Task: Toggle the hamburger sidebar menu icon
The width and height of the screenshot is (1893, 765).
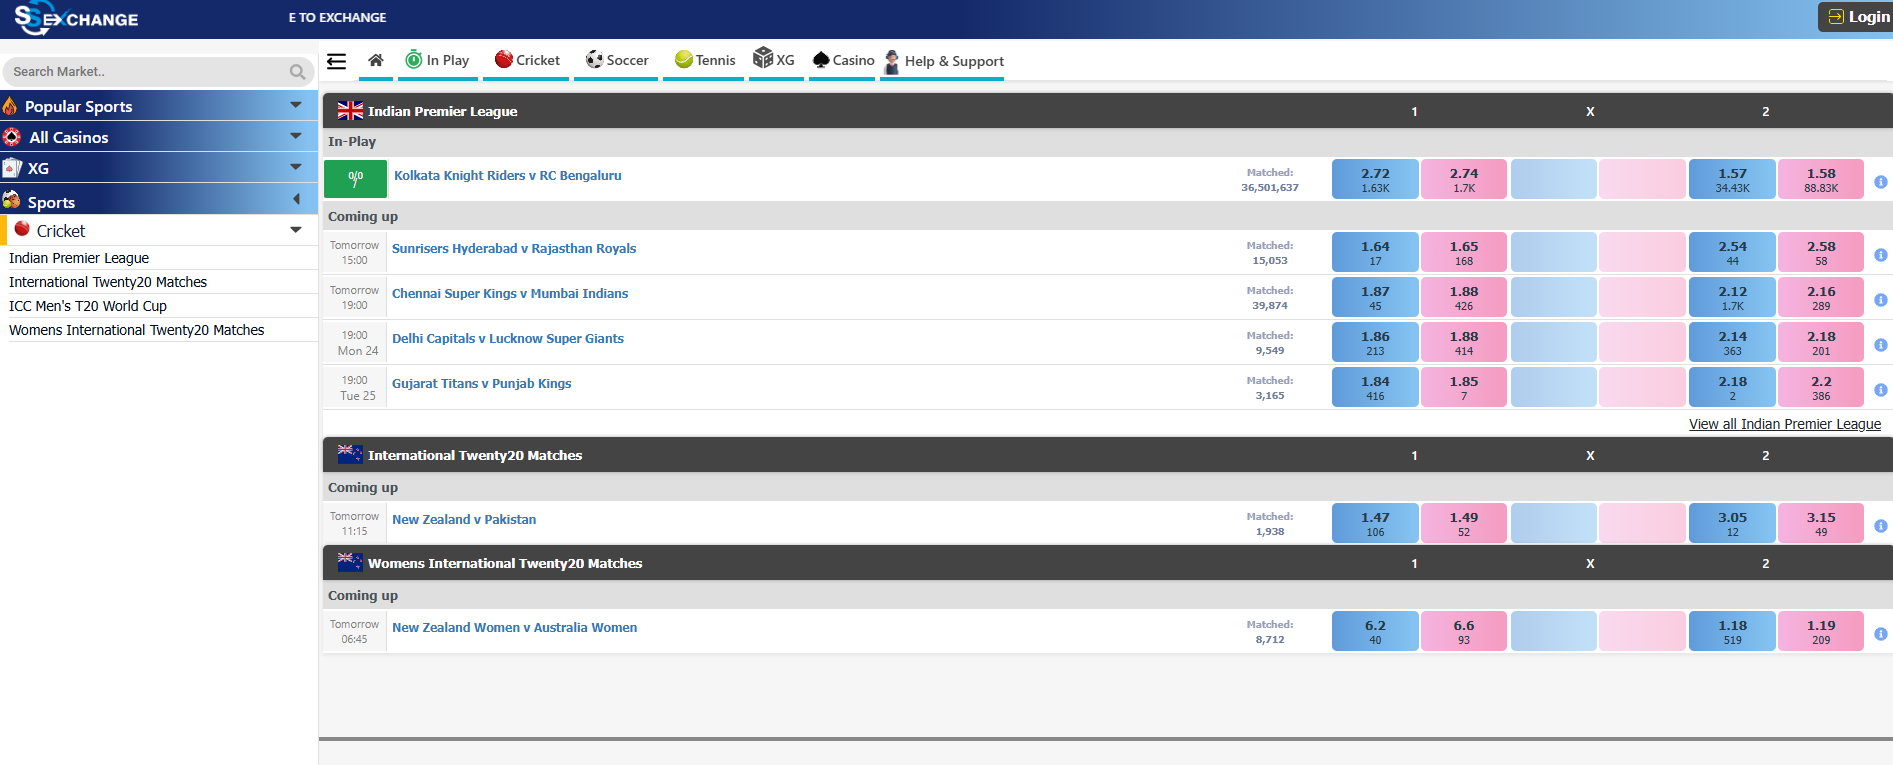Action: [x=337, y=62]
